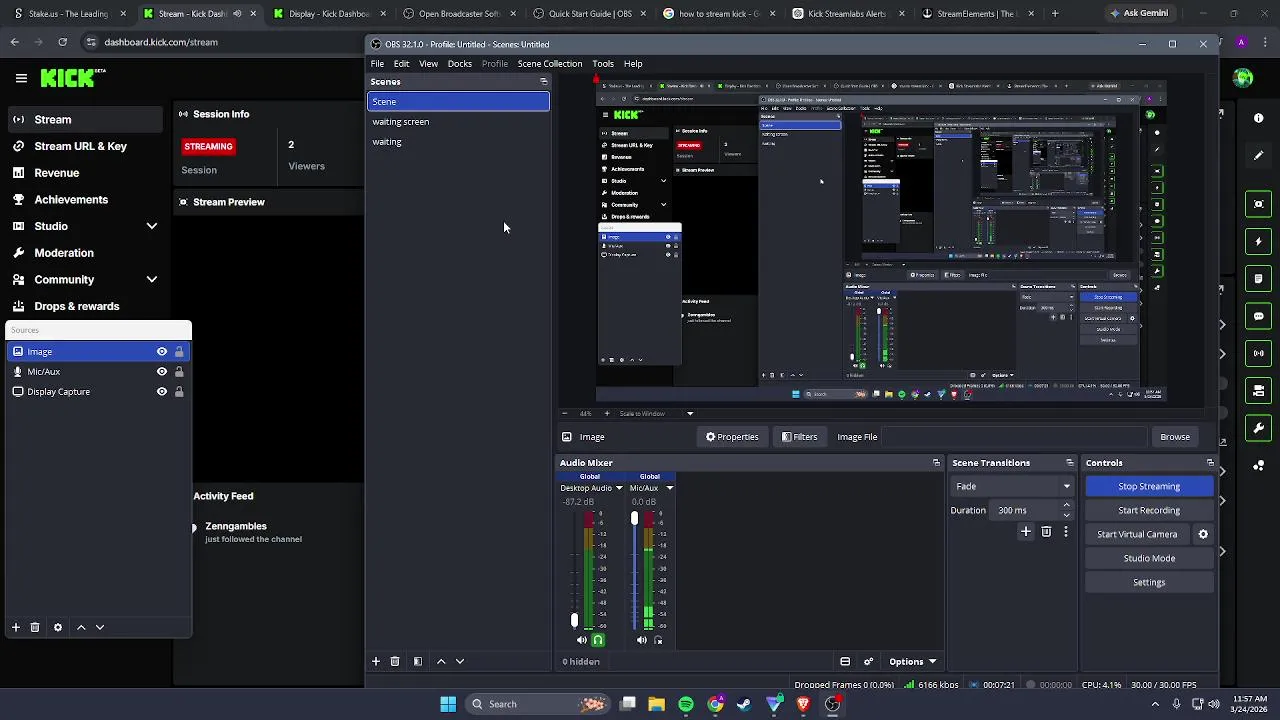Screen dimensions: 1280x720
Task: Zoom in the preview with plus
Action: [606, 413]
